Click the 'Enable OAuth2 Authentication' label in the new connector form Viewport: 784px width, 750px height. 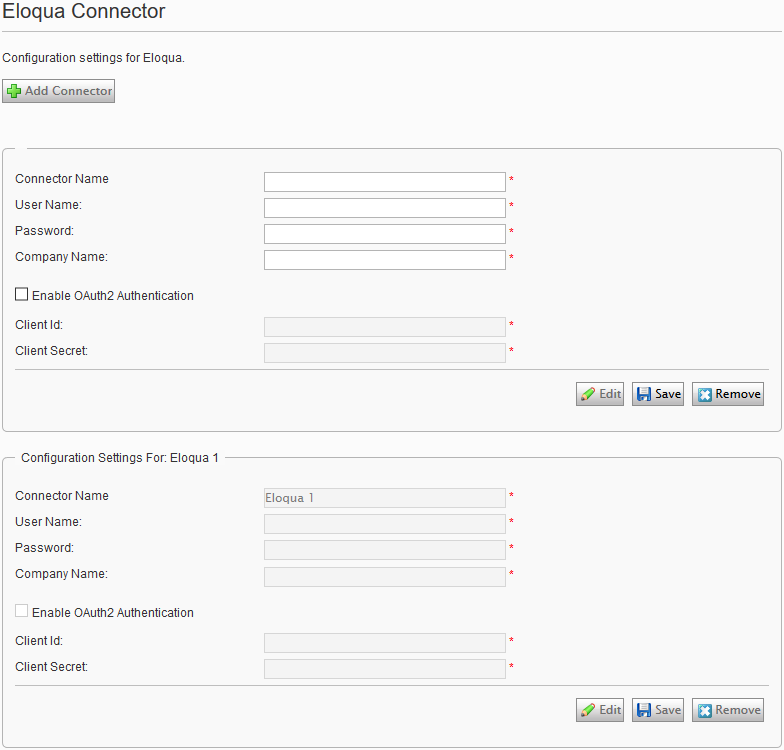tap(112, 296)
